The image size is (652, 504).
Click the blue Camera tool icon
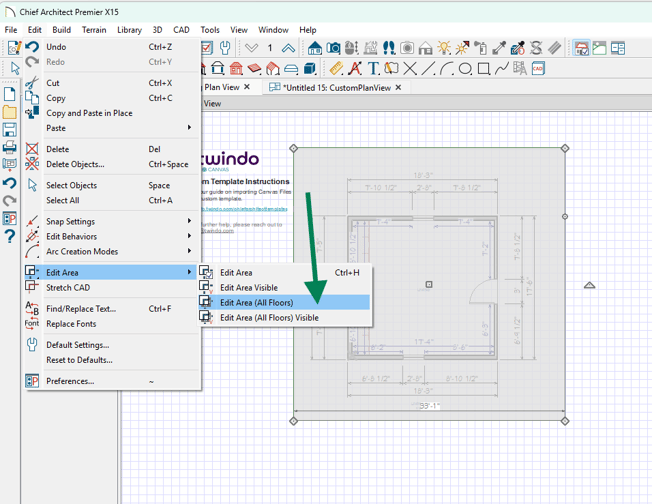333,48
